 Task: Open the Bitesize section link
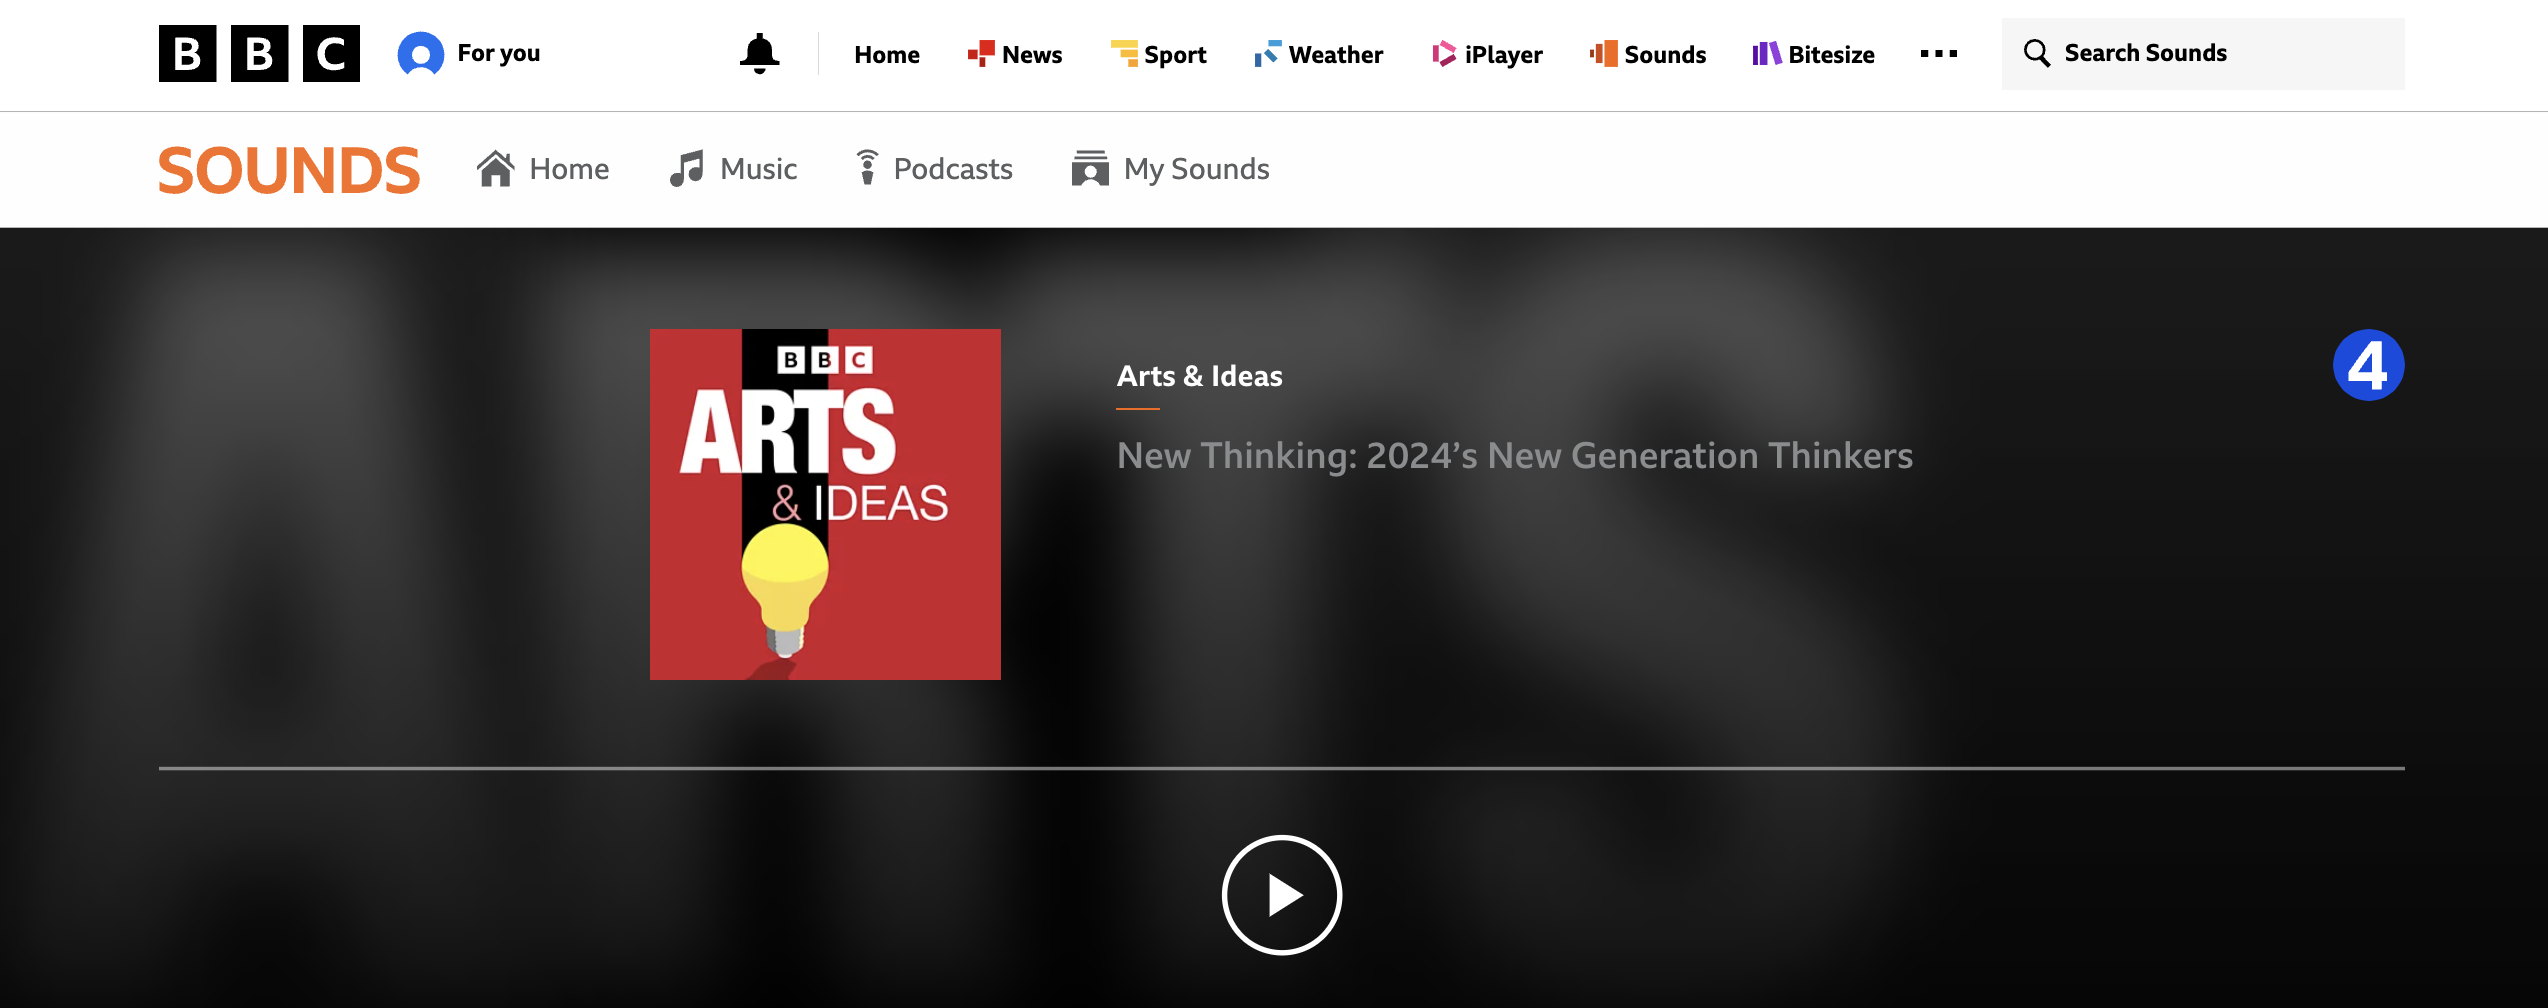click(1831, 55)
